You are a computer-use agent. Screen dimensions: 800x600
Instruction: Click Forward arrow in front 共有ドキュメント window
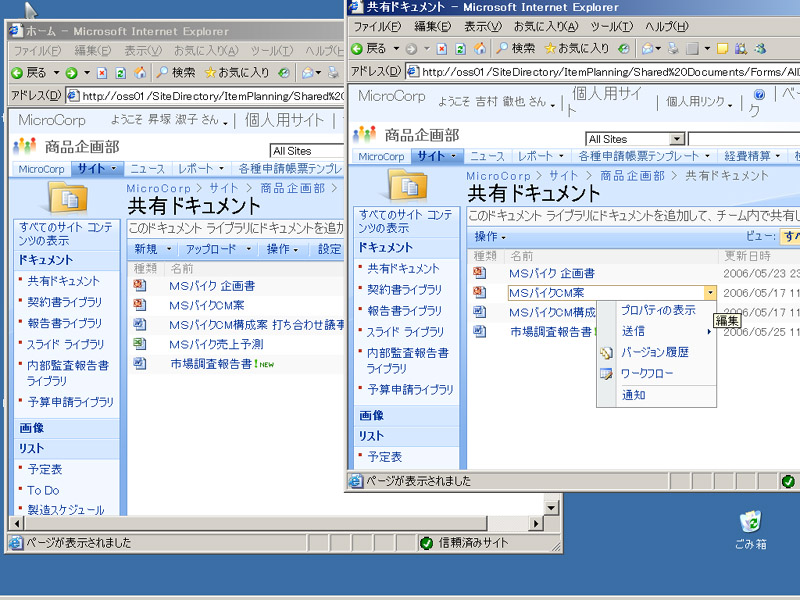(412, 48)
